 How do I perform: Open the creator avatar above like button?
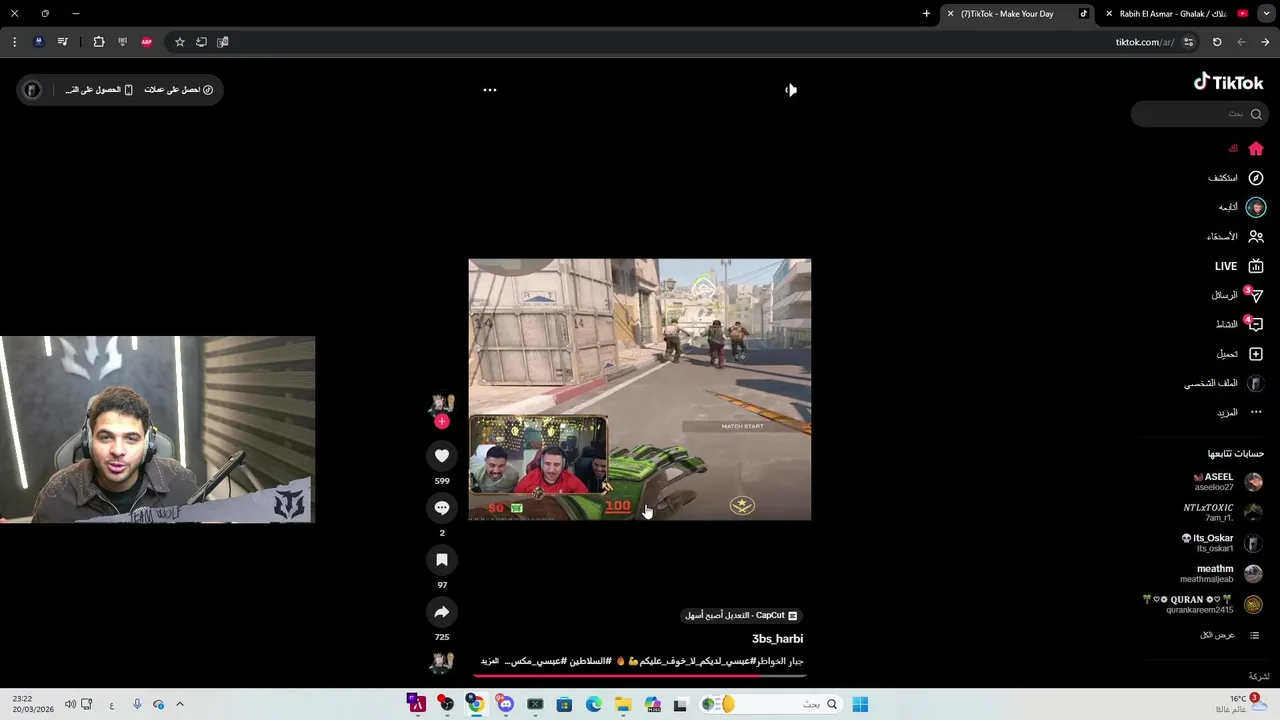point(442,404)
